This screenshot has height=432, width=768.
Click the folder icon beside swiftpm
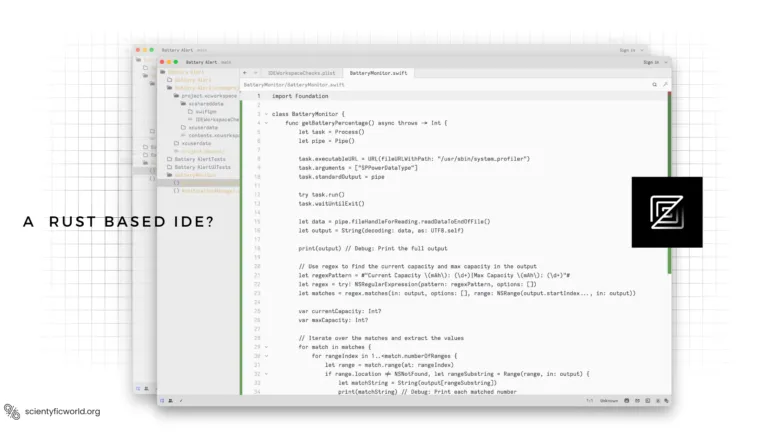pos(191,112)
